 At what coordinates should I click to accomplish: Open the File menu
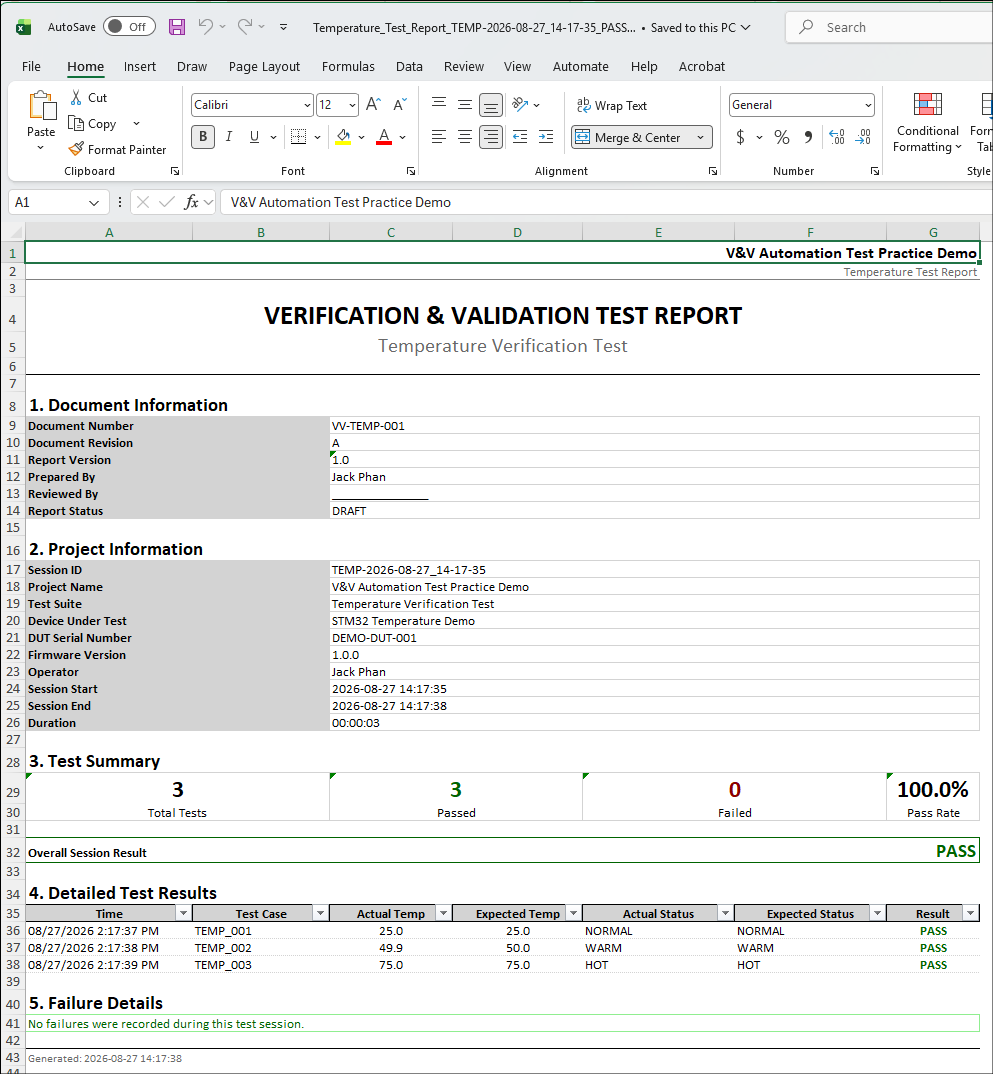32,66
